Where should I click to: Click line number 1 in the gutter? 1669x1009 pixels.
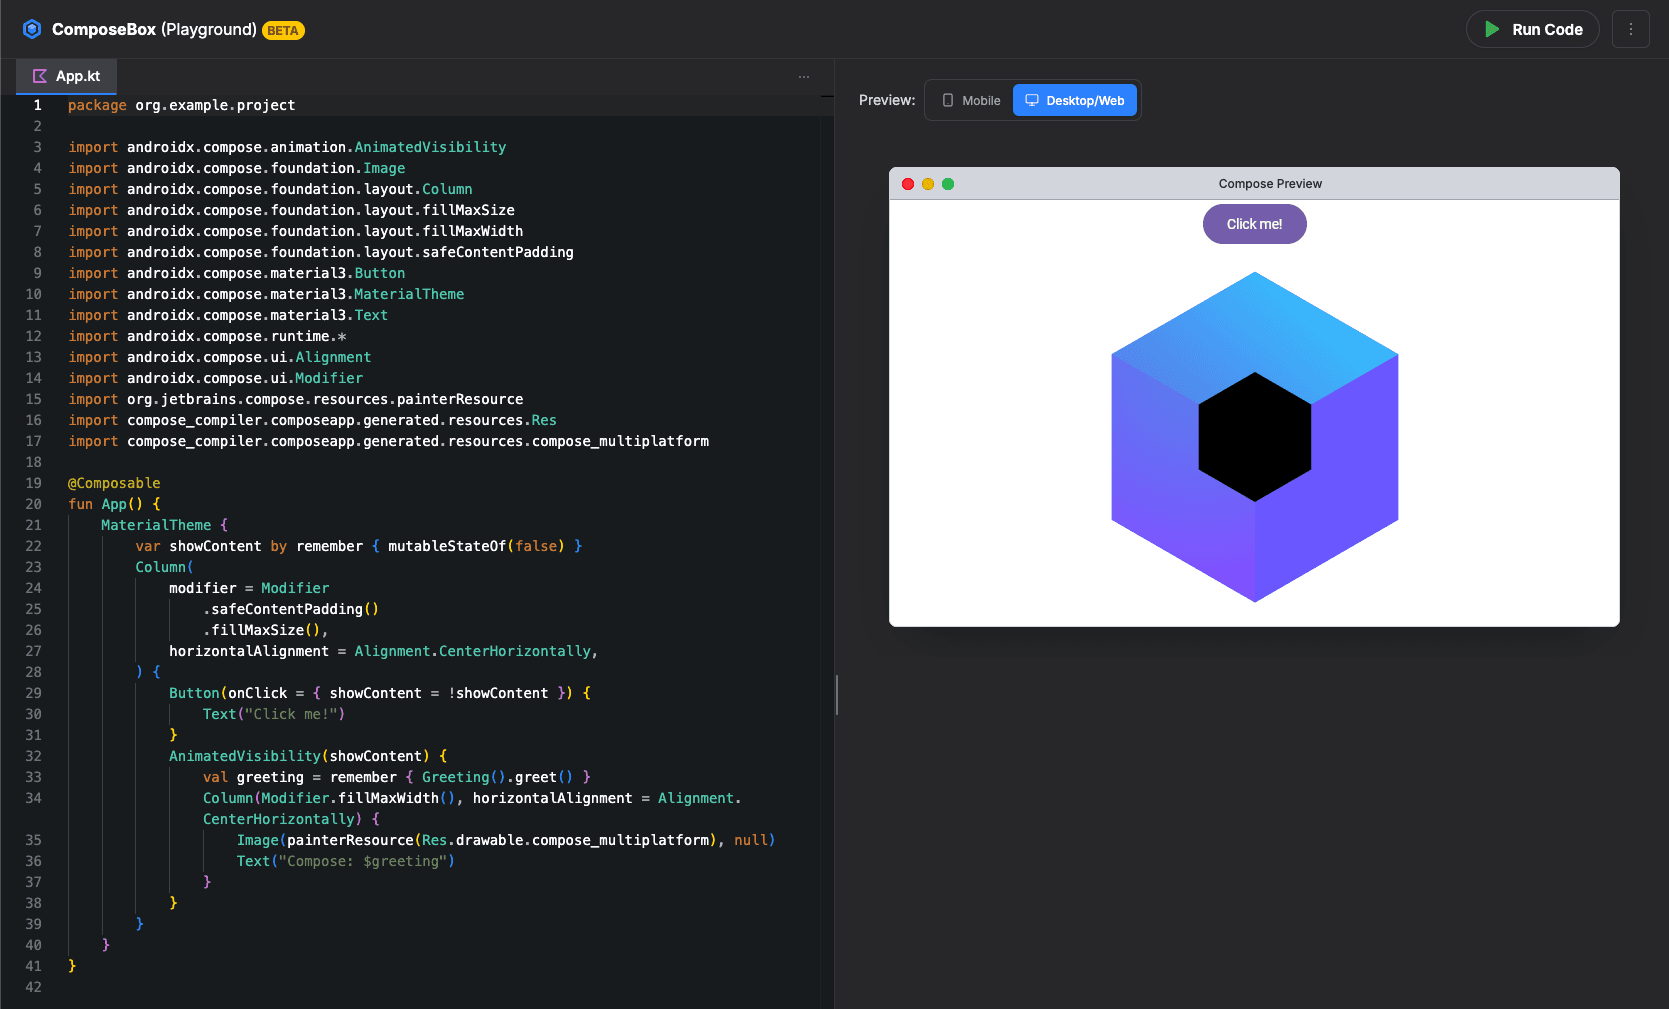point(38,105)
